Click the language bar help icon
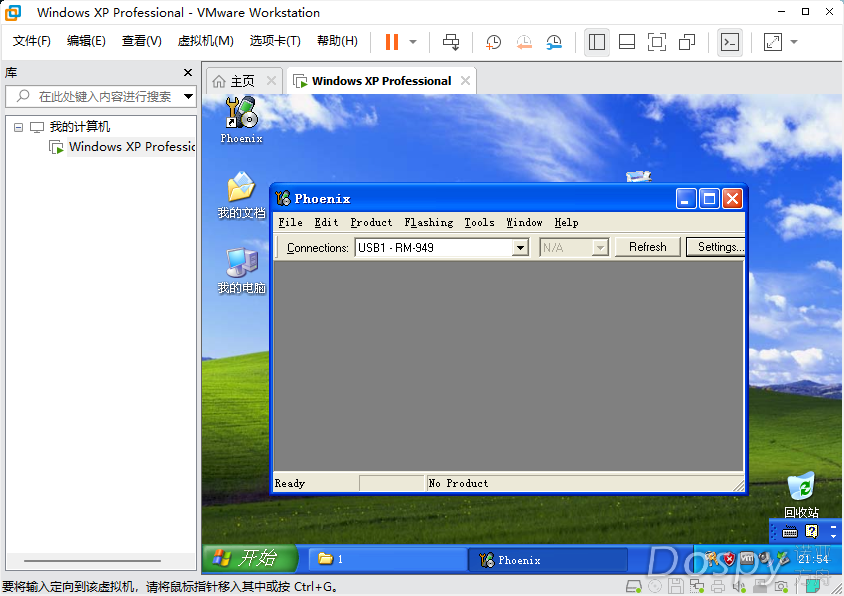The width and height of the screenshot is (844, 596). [812, 532]
